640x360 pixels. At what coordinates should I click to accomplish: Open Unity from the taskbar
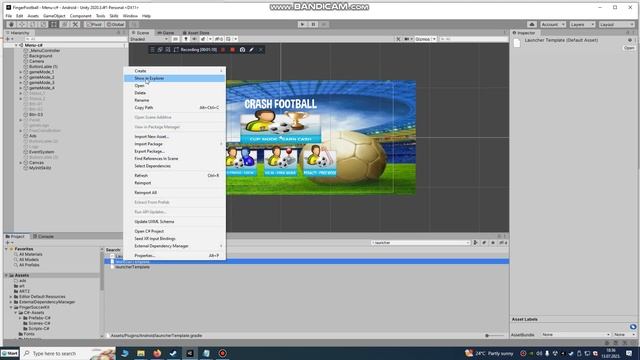(x=190, y=353)
